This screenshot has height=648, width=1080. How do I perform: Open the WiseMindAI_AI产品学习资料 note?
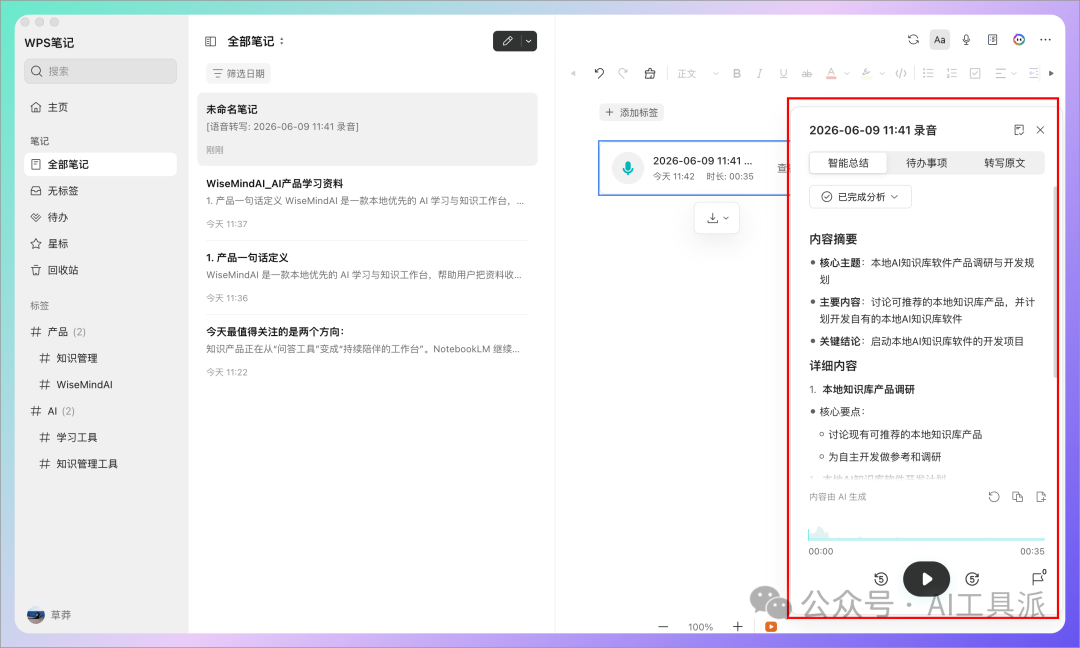367,203
